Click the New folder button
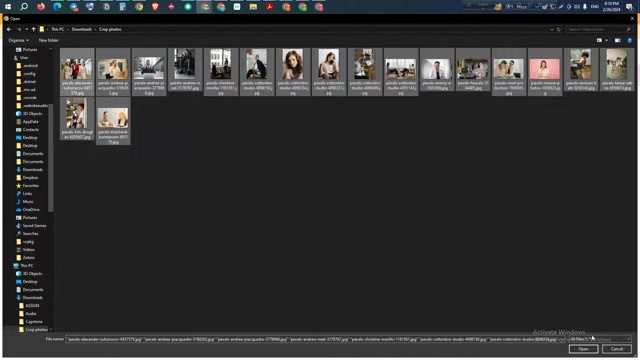Image resolution: width=640 pixels, height=360 pixels. click(x=48, y=40)
